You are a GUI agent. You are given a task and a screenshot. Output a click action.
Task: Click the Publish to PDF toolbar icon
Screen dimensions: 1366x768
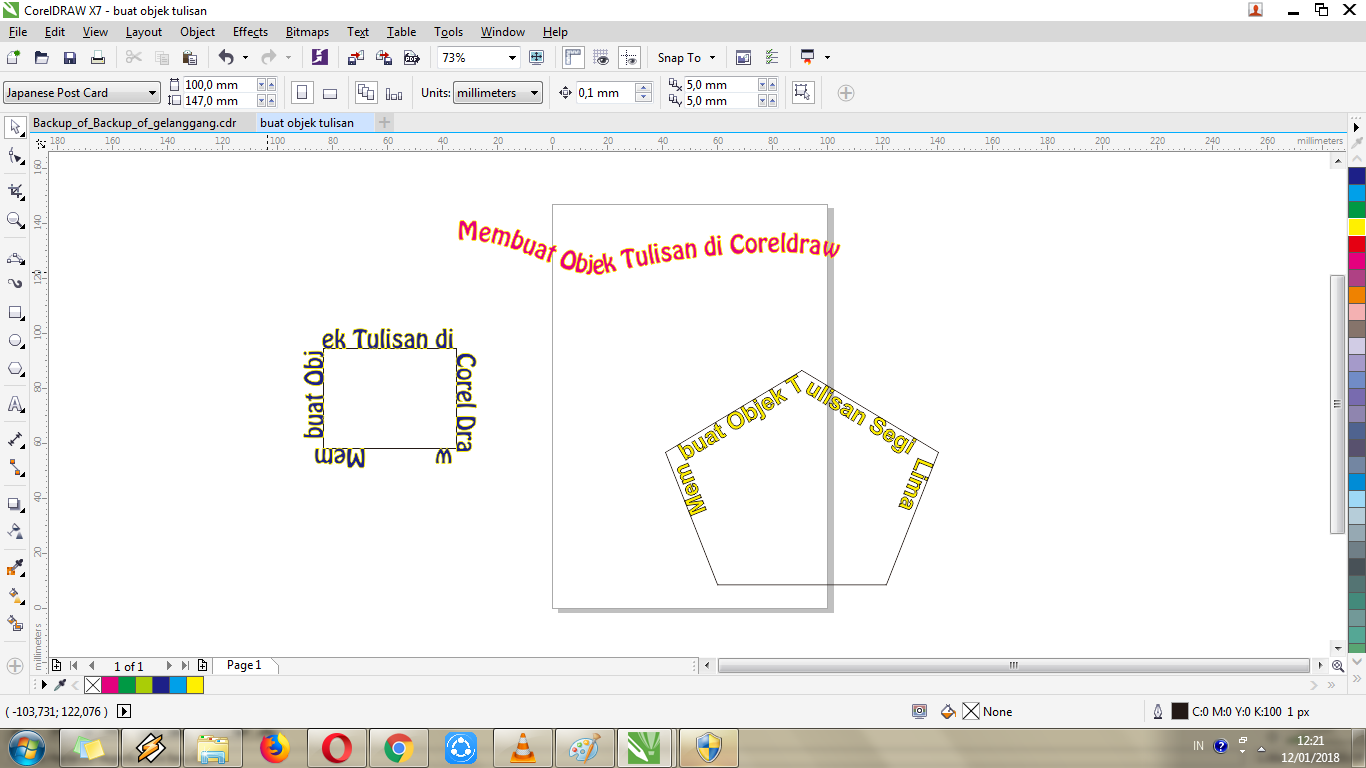click(409, 57)
